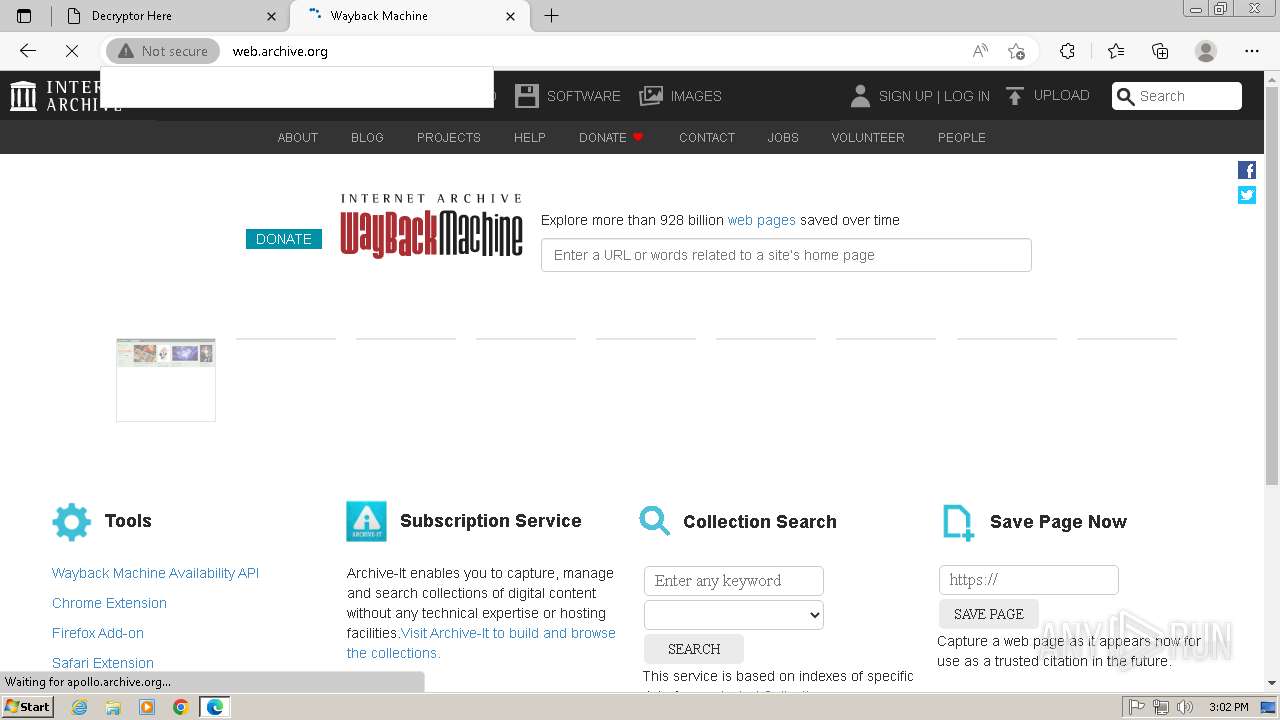Open Wayback Machine Availability API link
This screenshot has height=720, width=1280.
(155, 573)
